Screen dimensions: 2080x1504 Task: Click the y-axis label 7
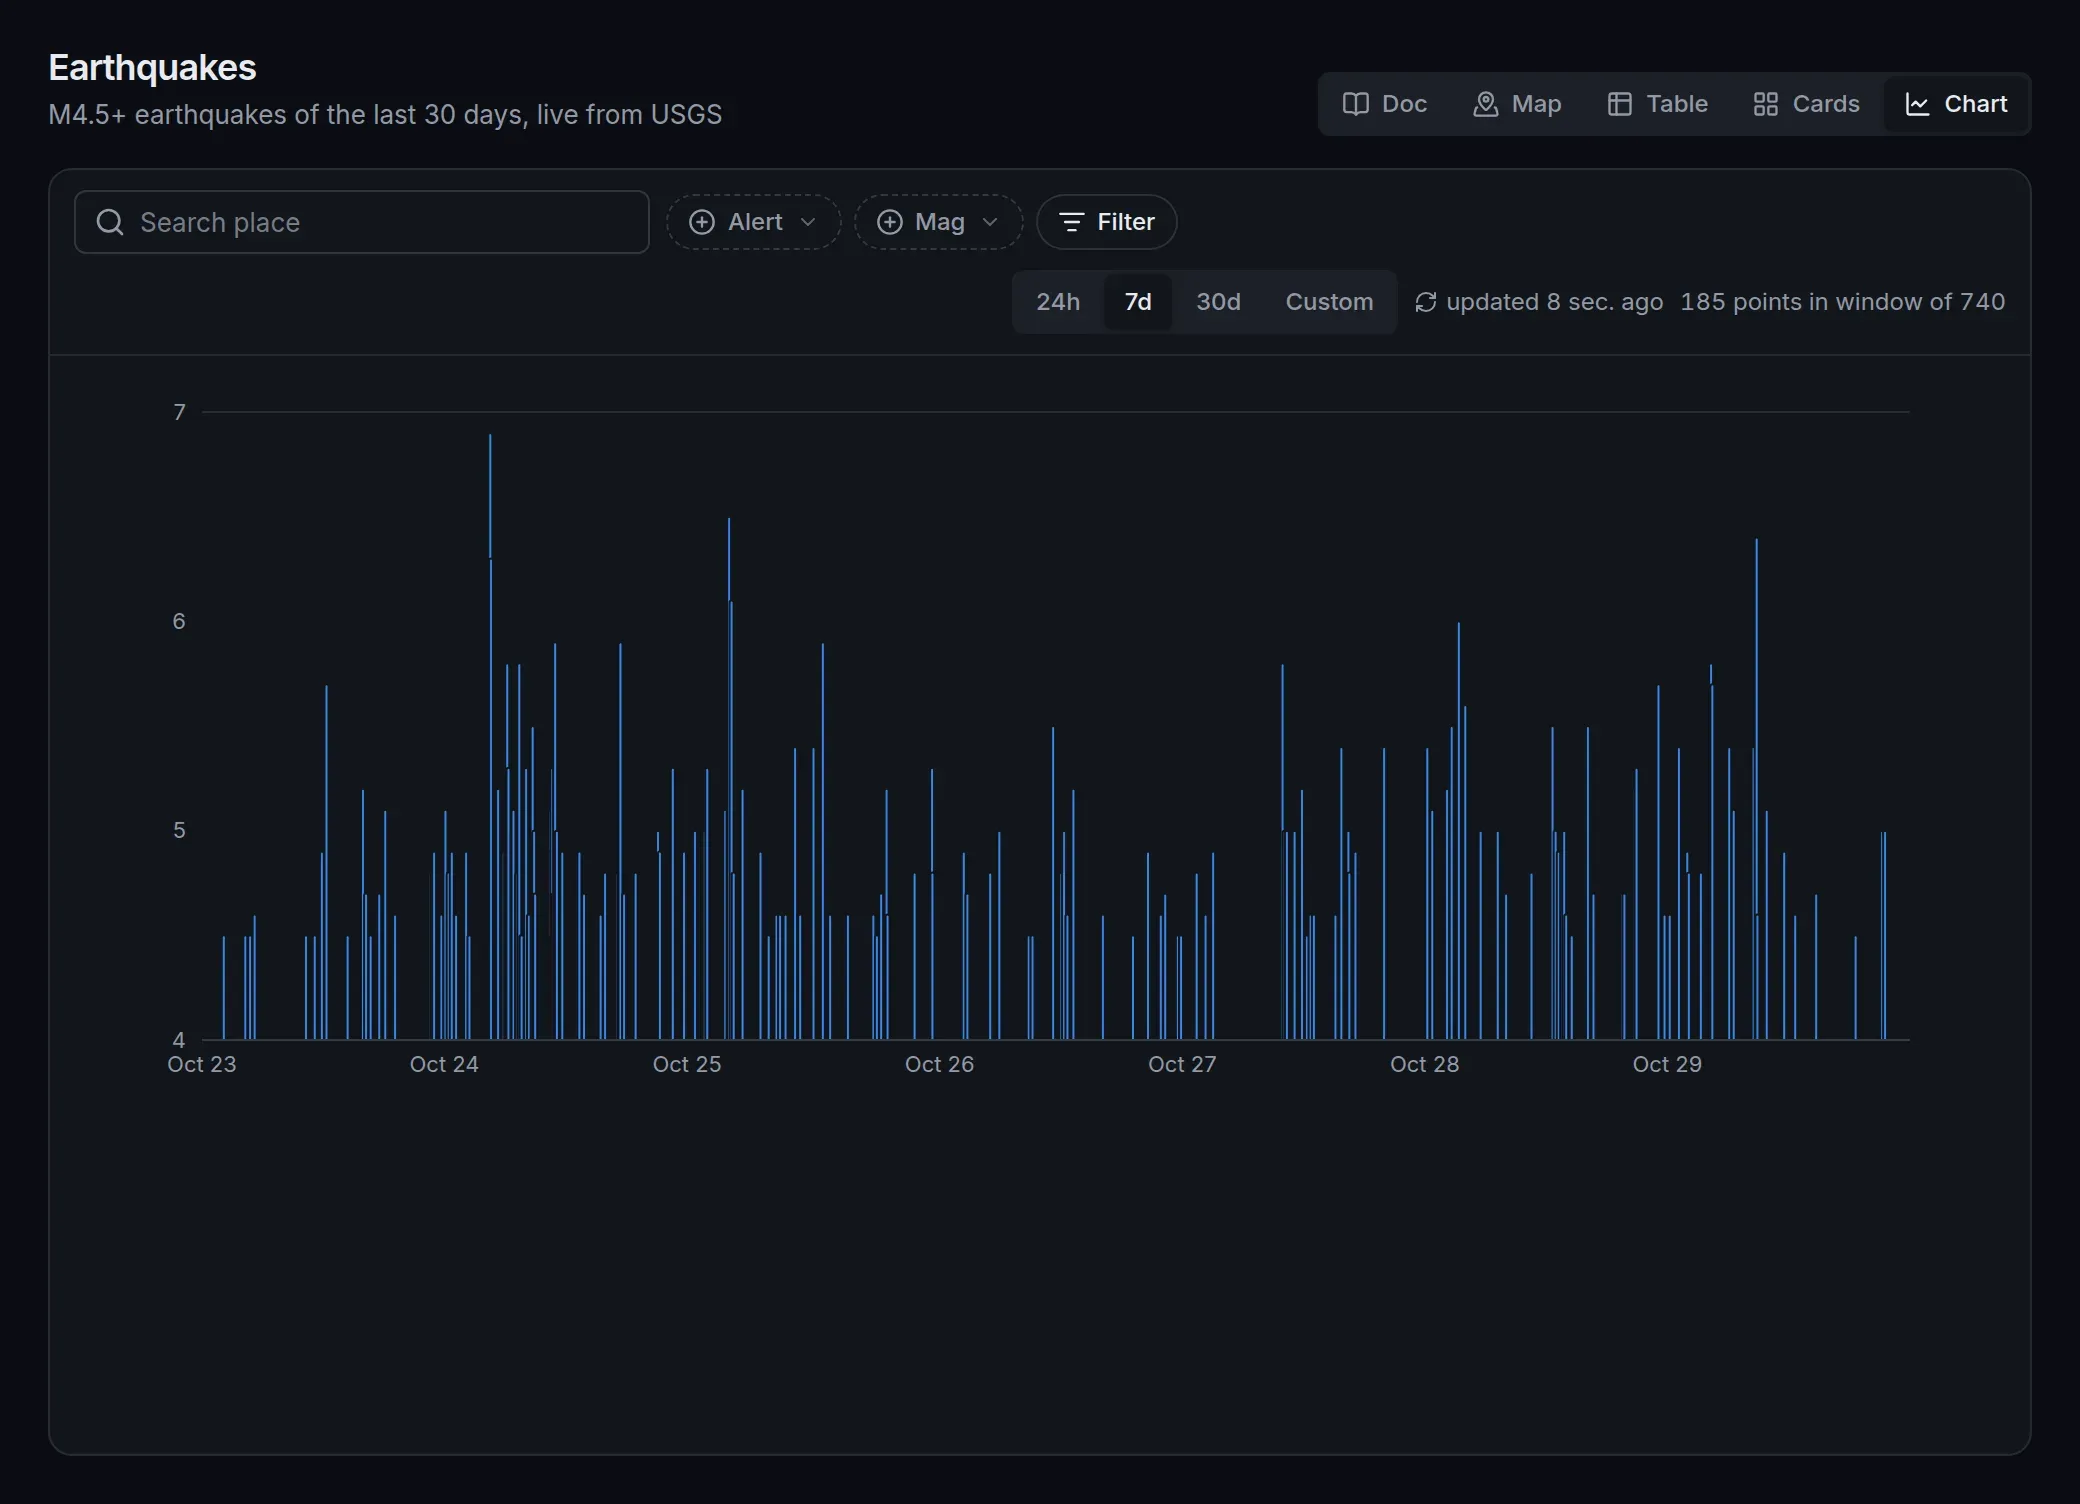tap(179, 412)
